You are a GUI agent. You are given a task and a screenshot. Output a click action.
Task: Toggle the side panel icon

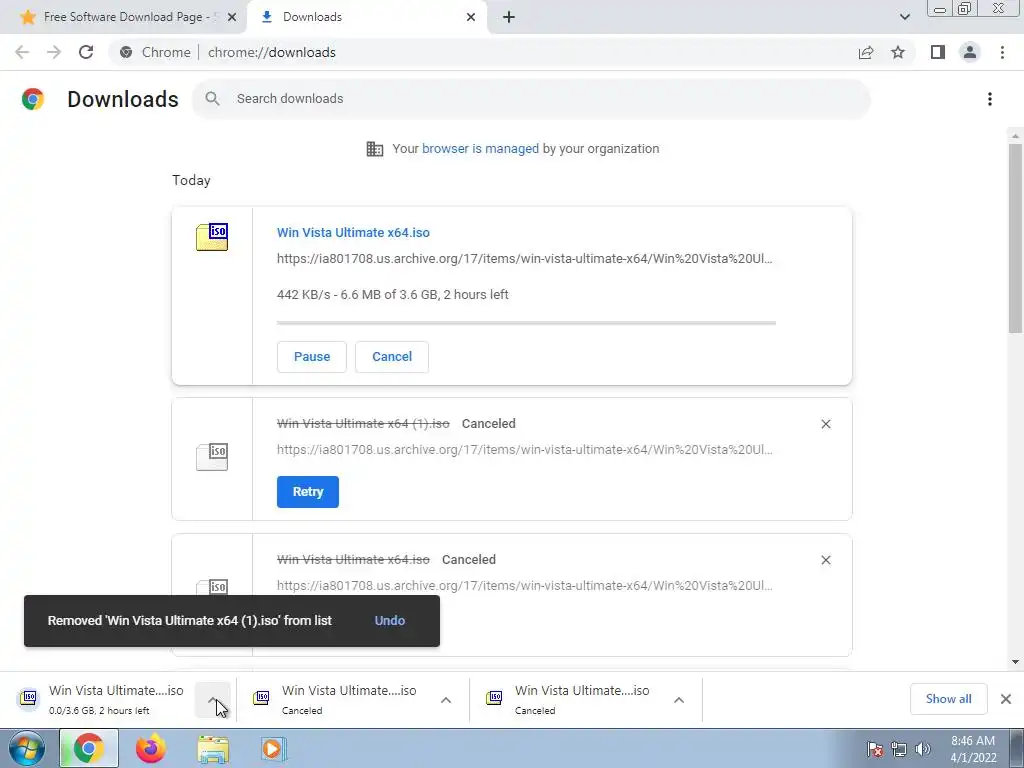click(x=938, y=52)
